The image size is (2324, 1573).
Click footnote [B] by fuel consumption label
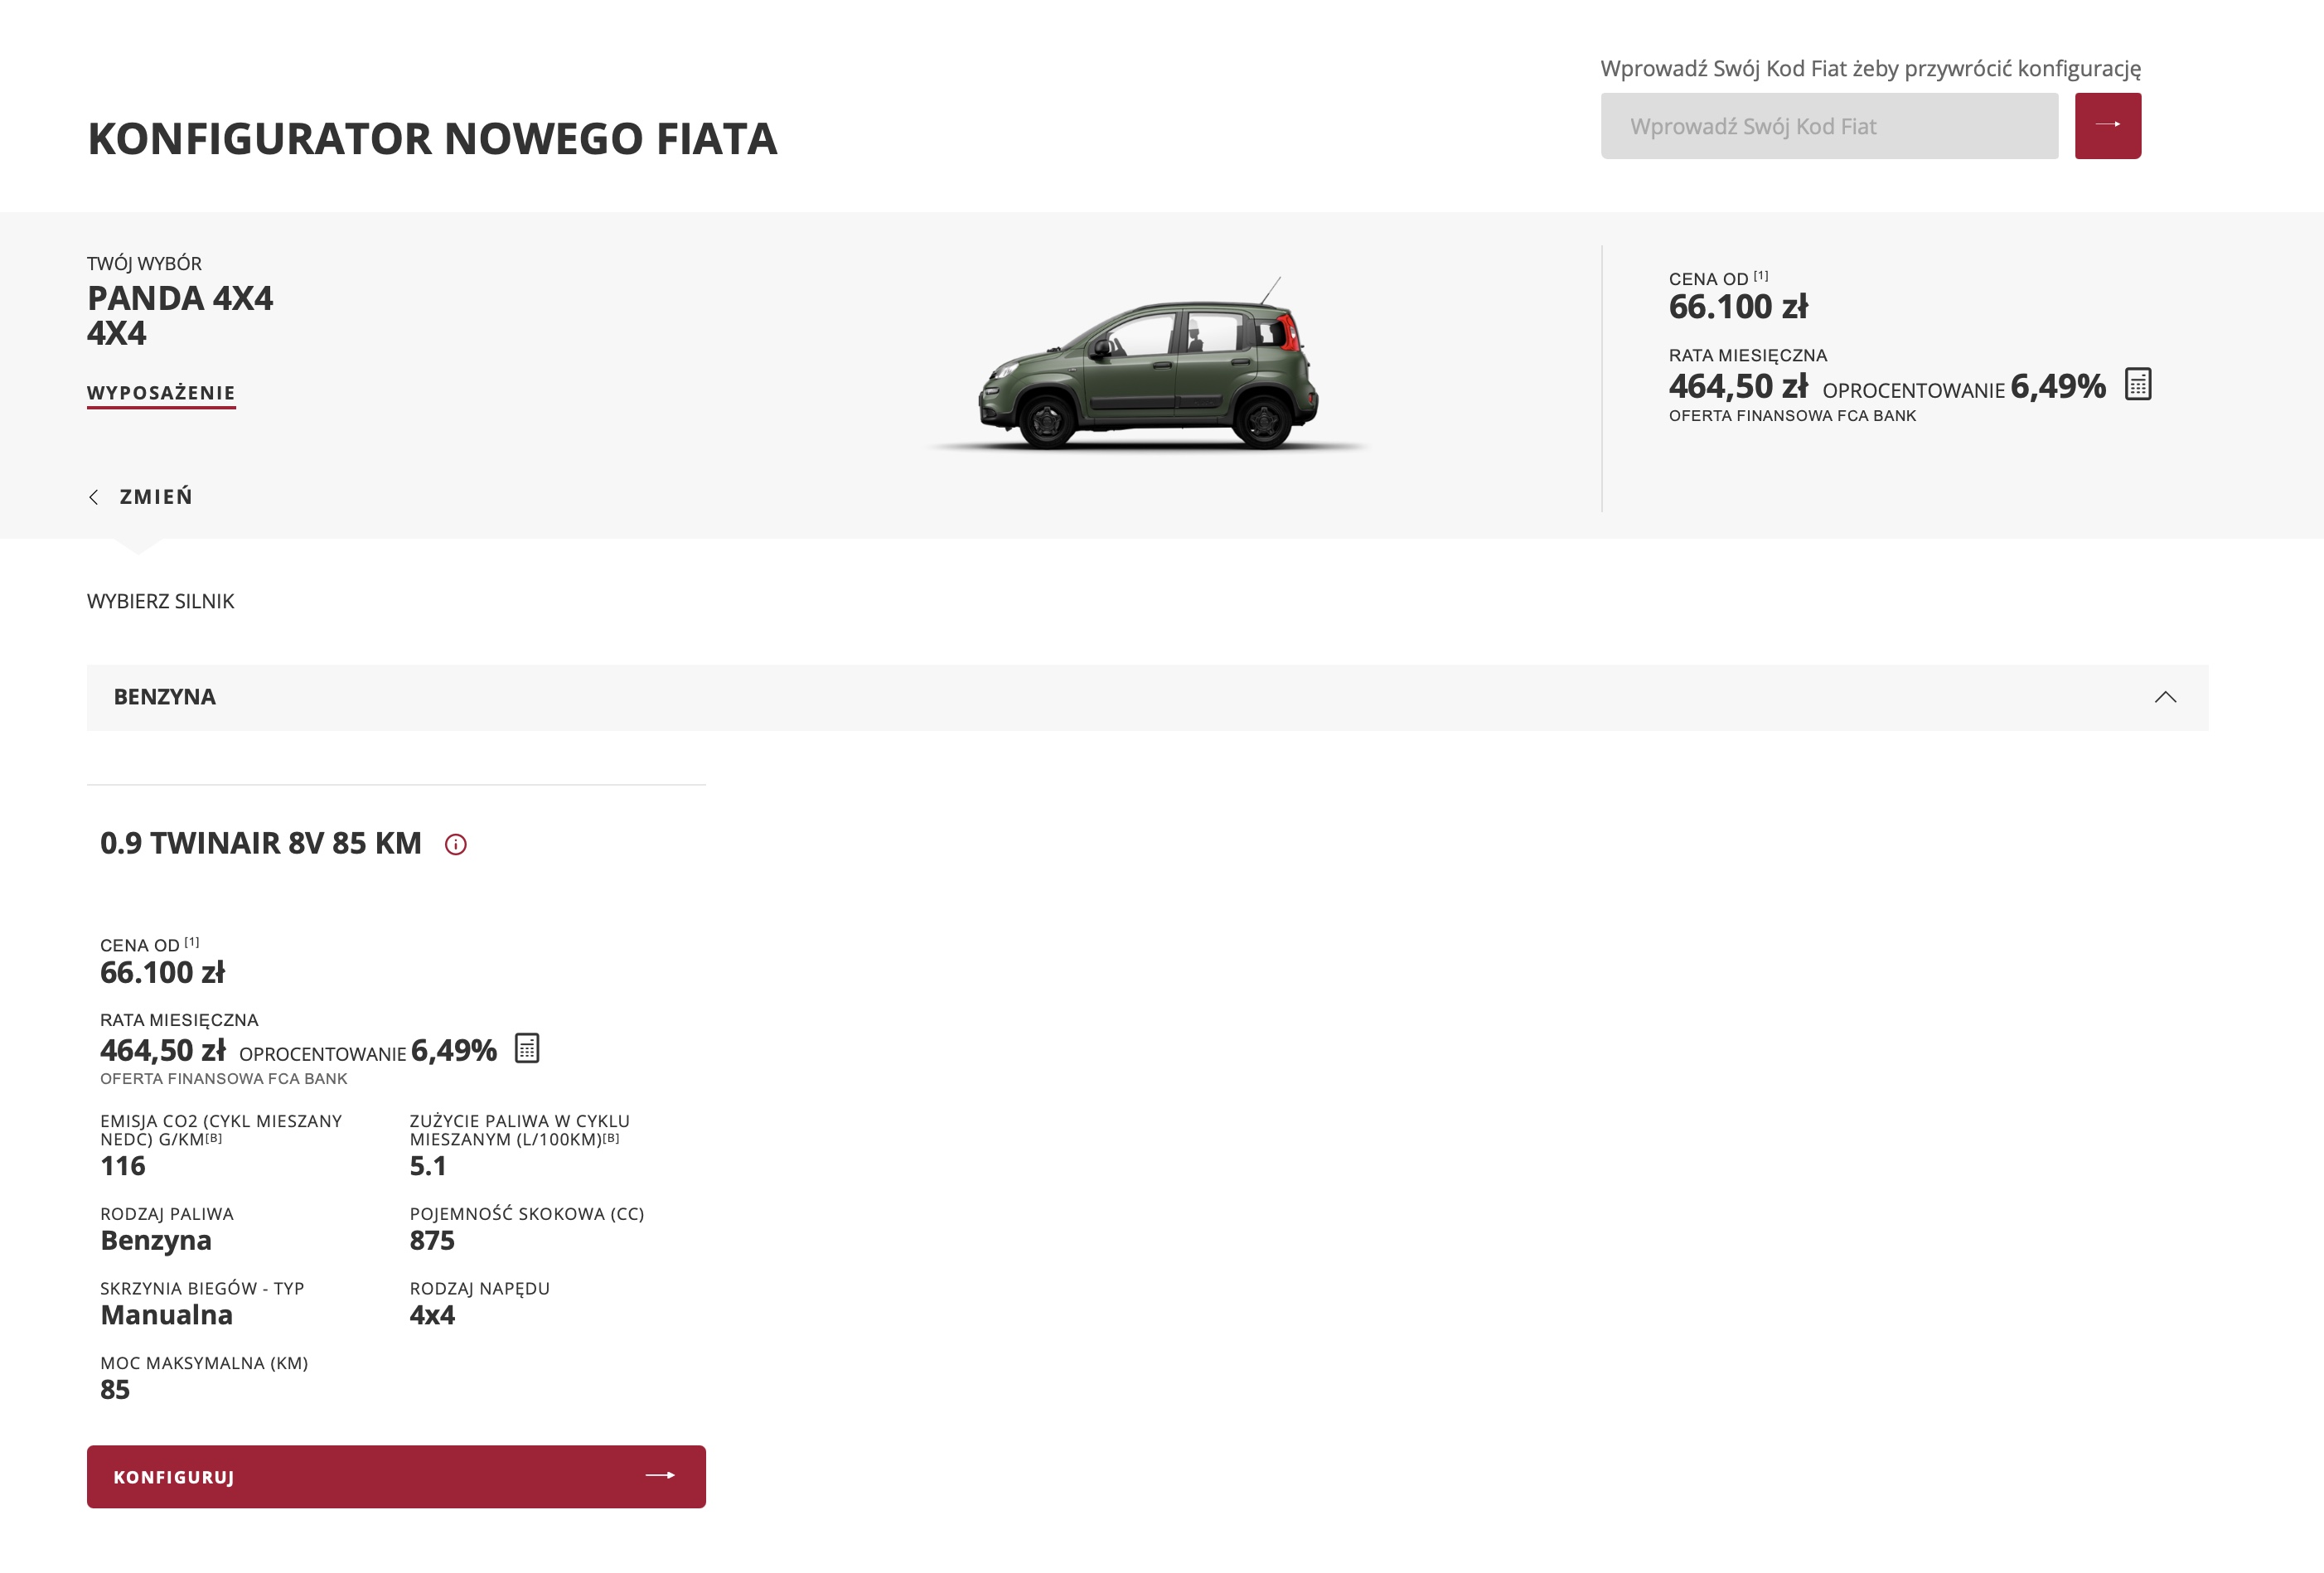coord(611,1138)
